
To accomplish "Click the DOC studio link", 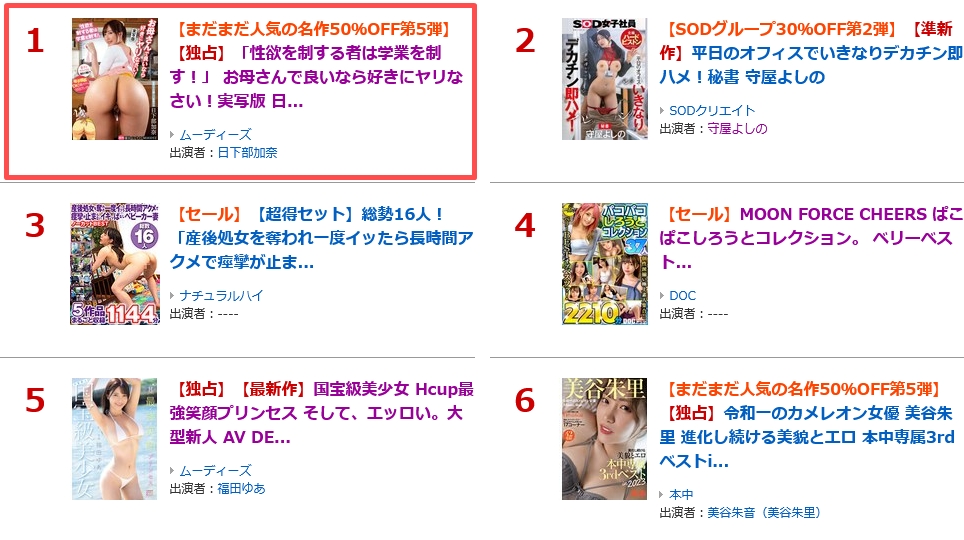I will point(682,295).
